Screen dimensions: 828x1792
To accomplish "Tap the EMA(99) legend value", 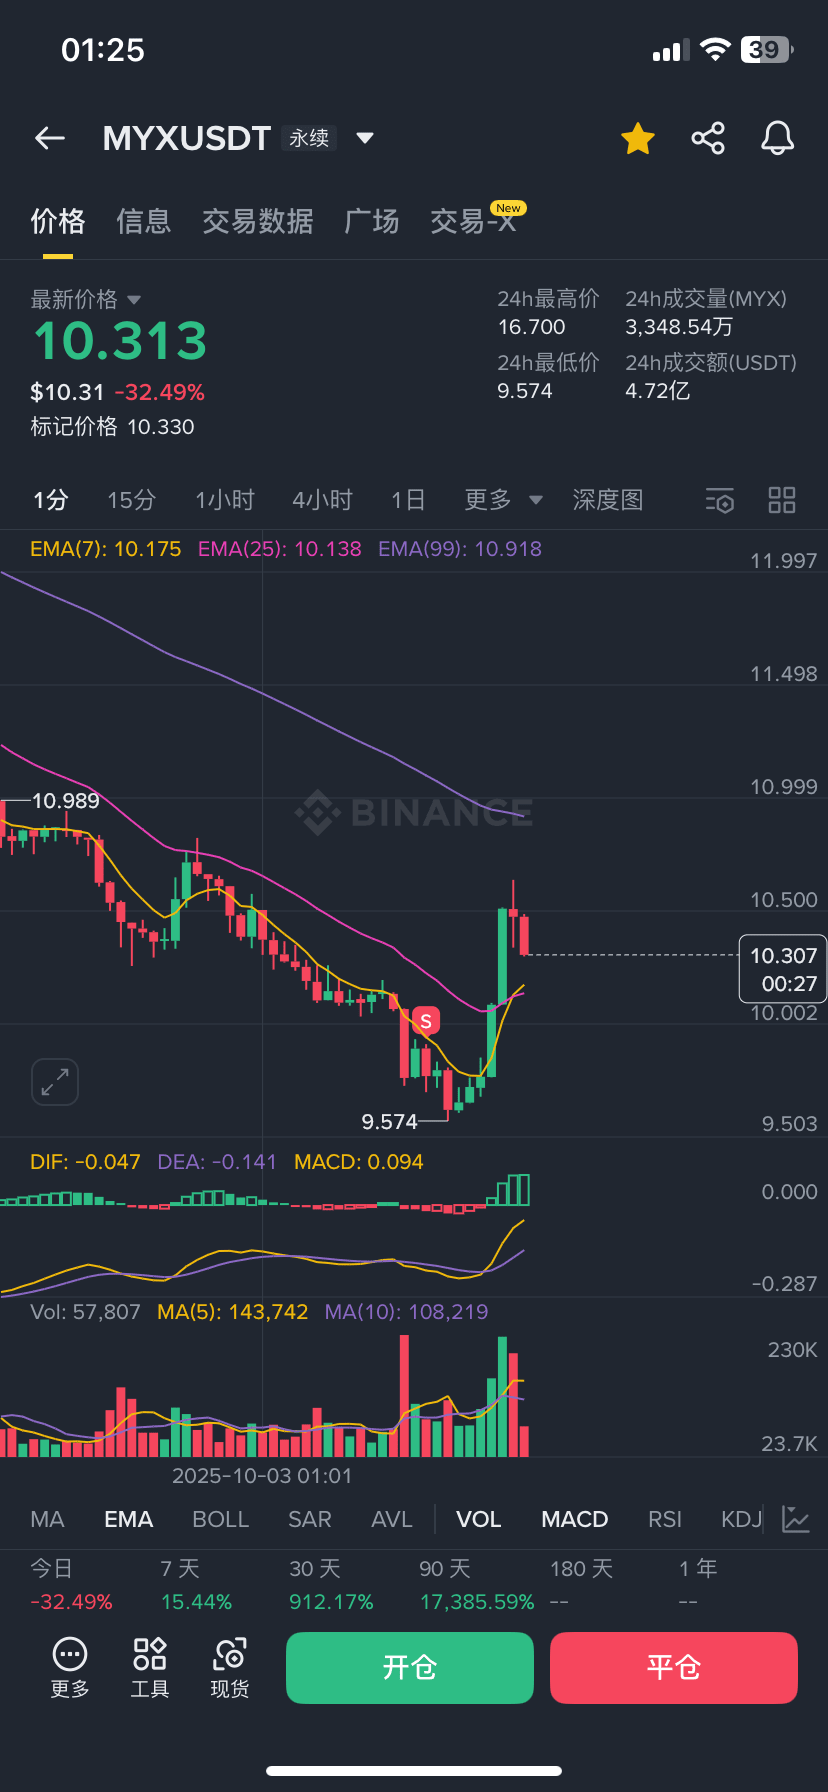I will pyautogui.click(x=460, y=548).
